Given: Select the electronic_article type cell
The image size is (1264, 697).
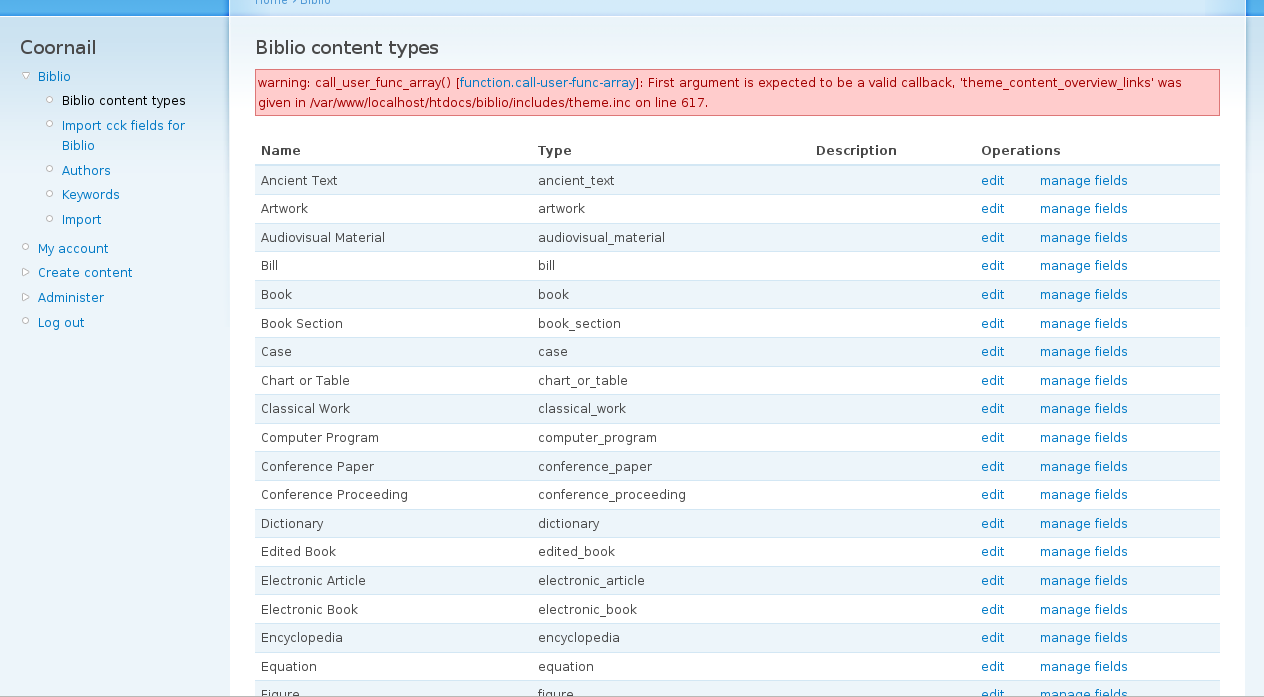Looking at the screenshot, I should 591,581.
